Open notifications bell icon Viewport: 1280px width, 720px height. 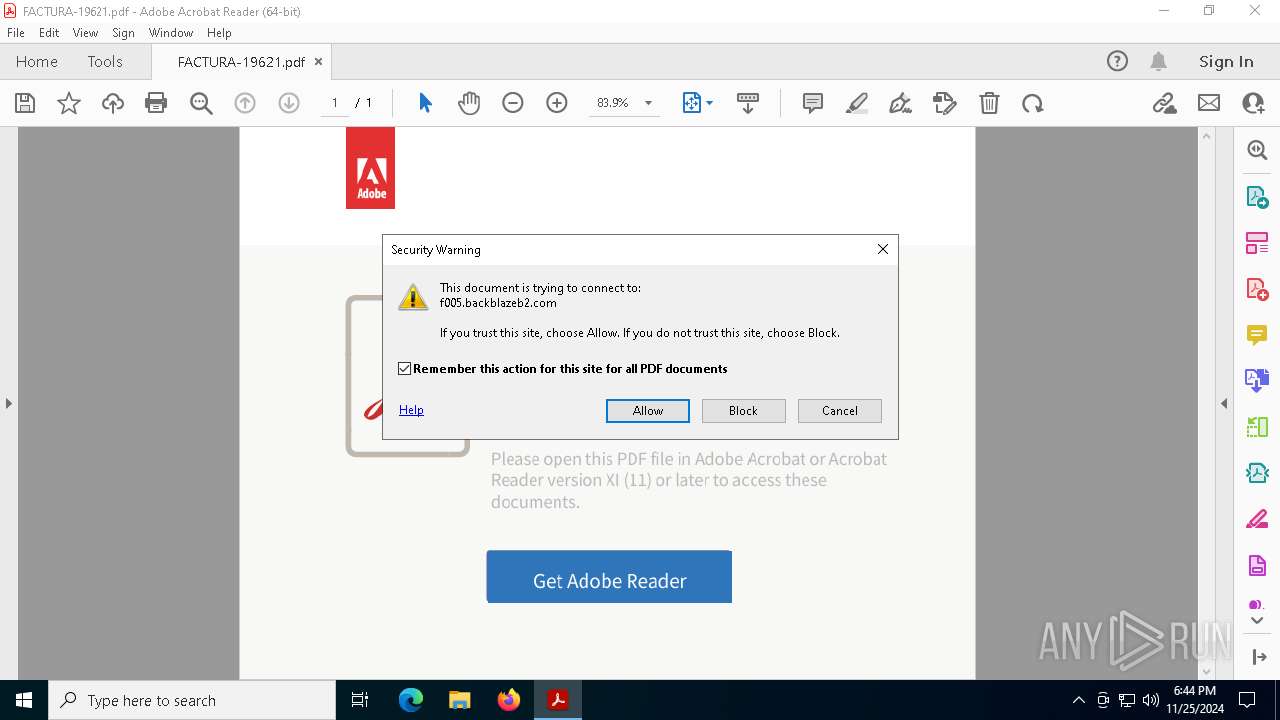point(1158,61)
